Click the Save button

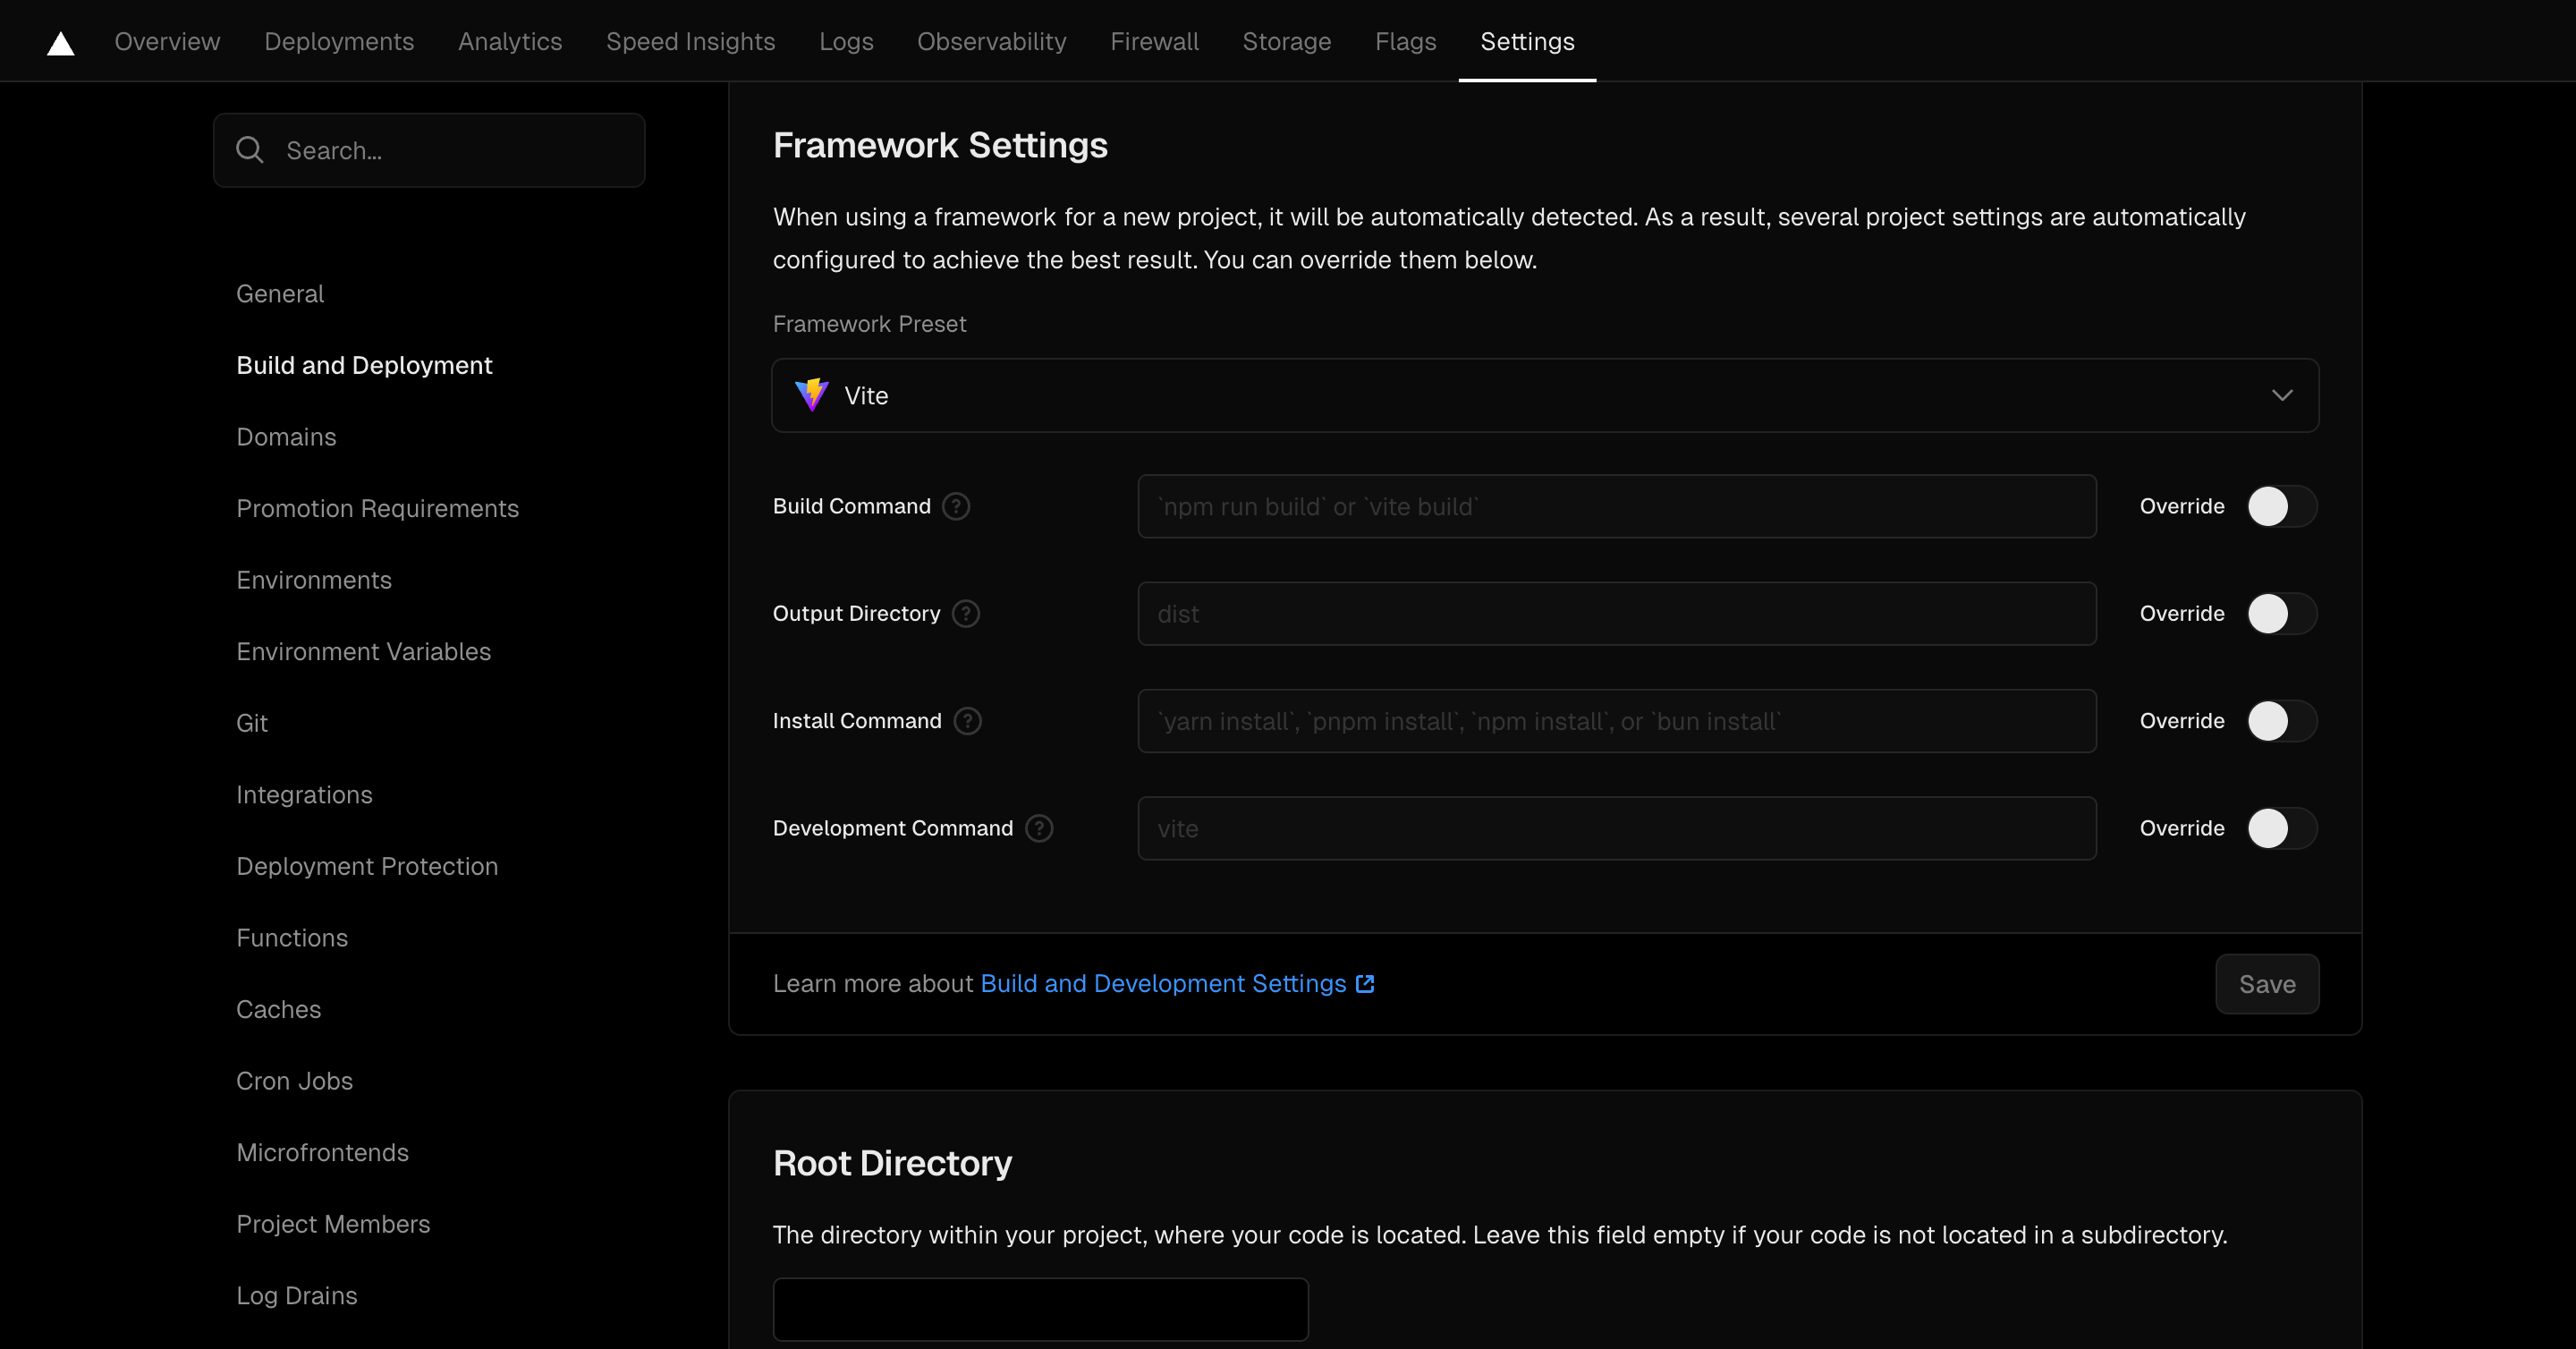point(2266,984)
